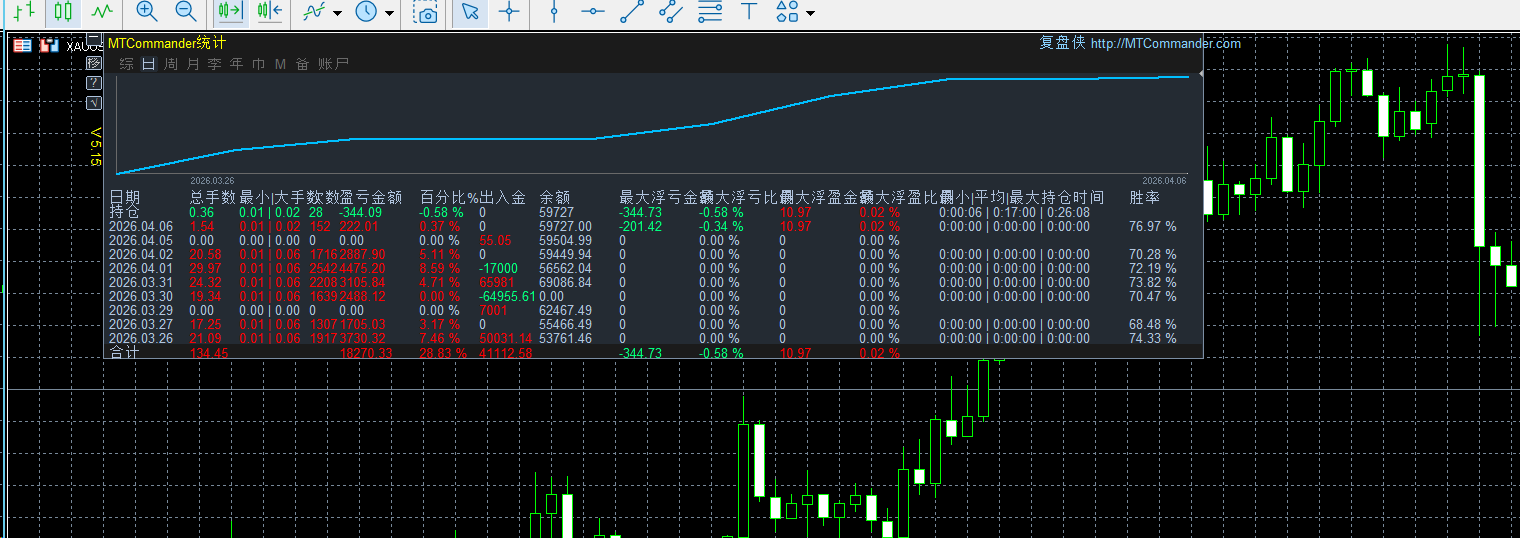Image resolution: width=1520 pixels, height=538 pixels.
Task: Toggle auto scroll to chart end
Action: point(231,12)
